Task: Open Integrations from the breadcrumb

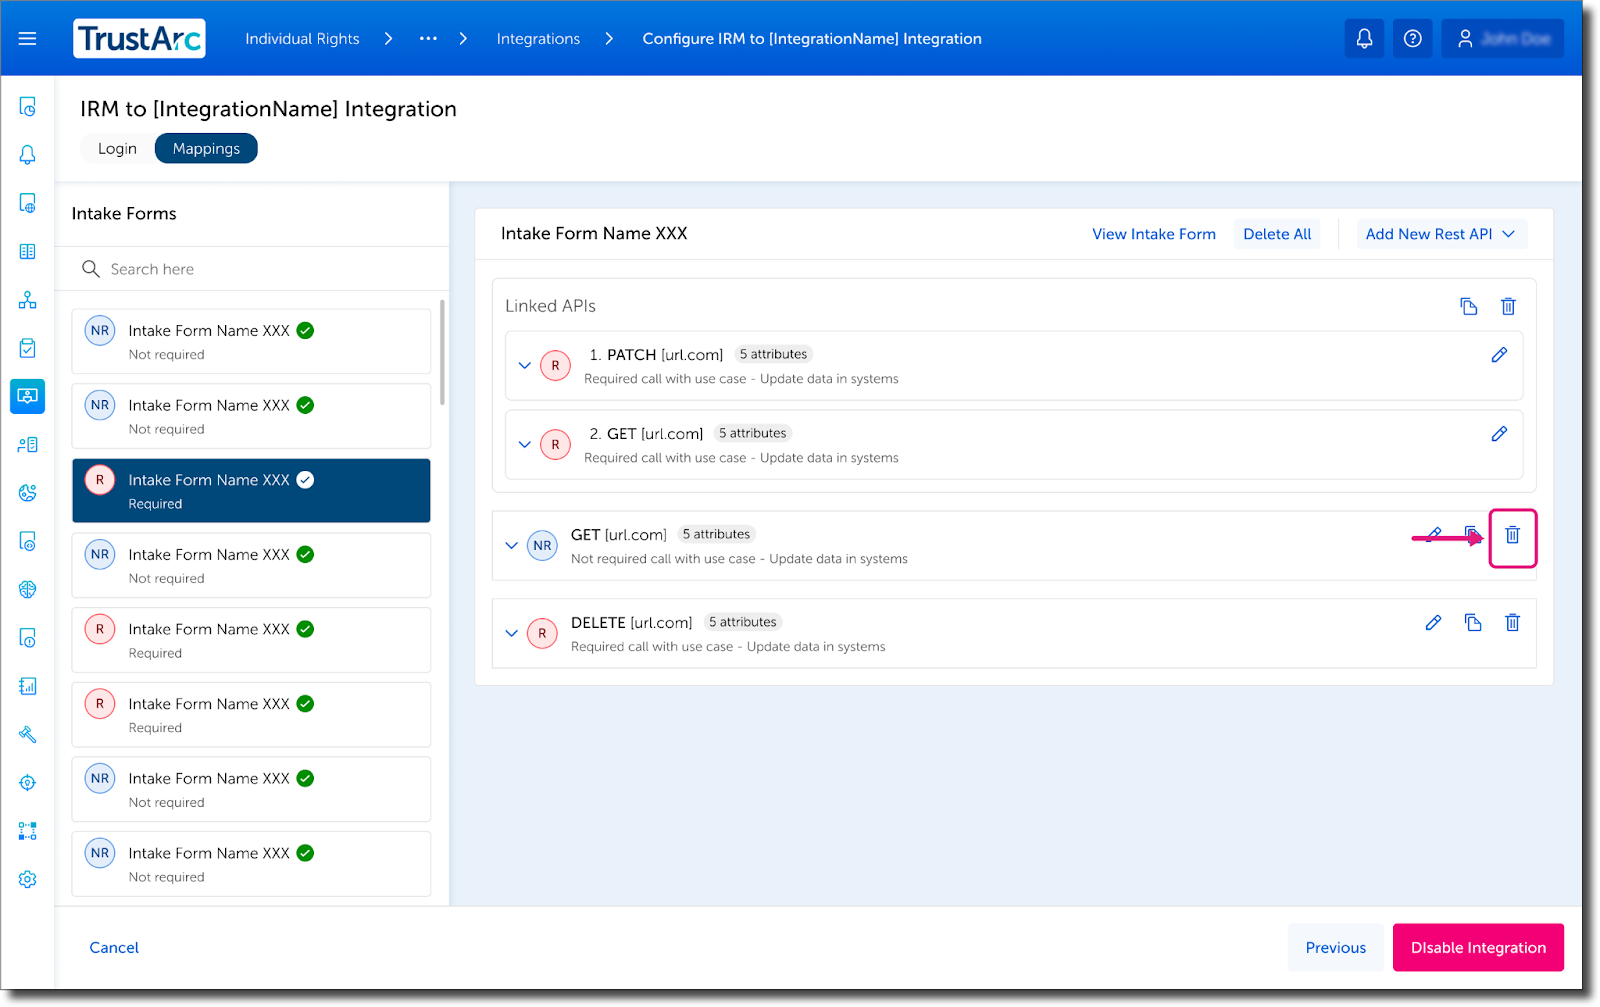Action: click(x=537, y=38)
